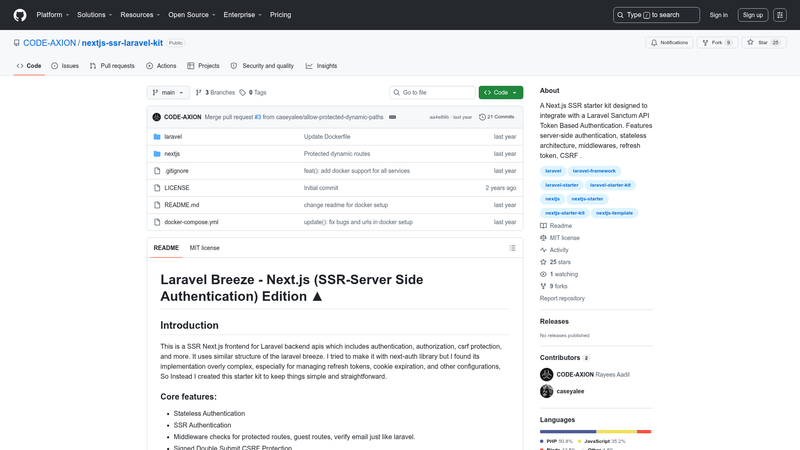Open the Pull requests tab

coord(112,66)
